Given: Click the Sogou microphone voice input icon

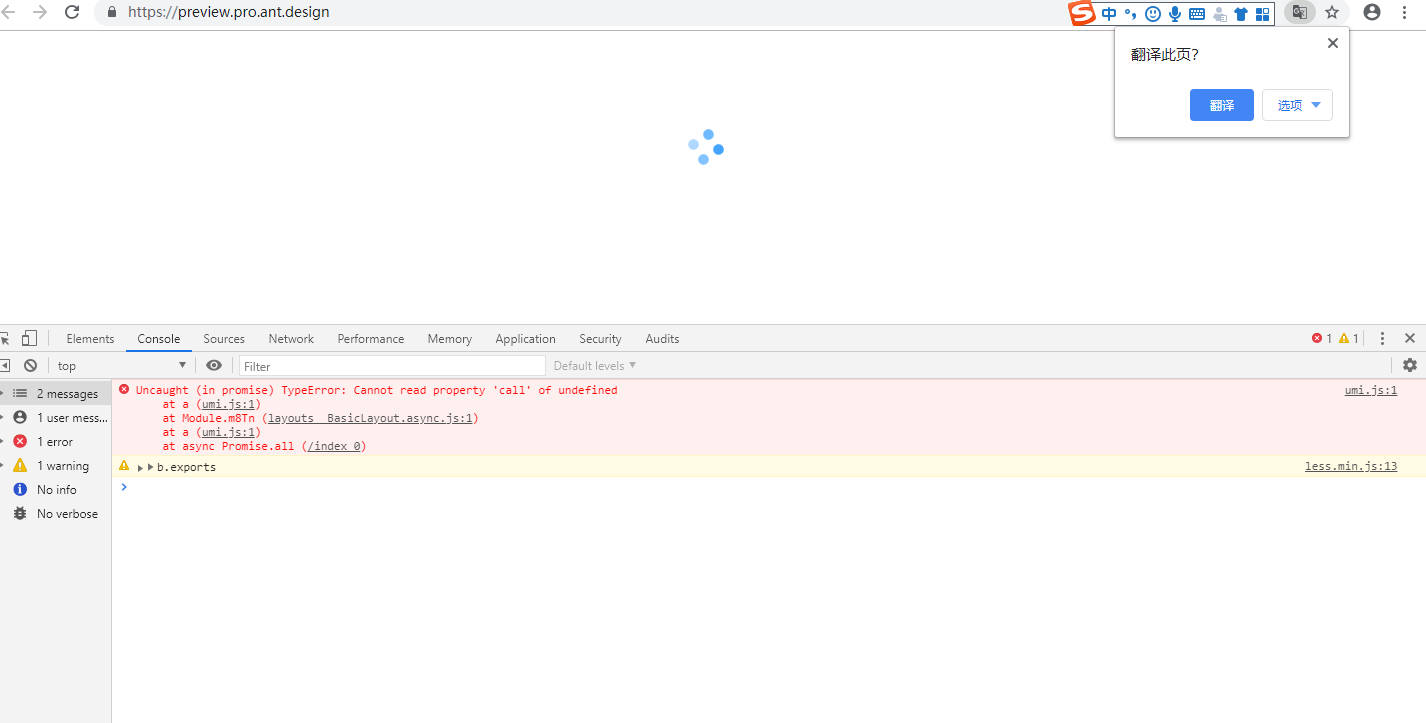Looking at the screenshot, I should coord(1175,14).
